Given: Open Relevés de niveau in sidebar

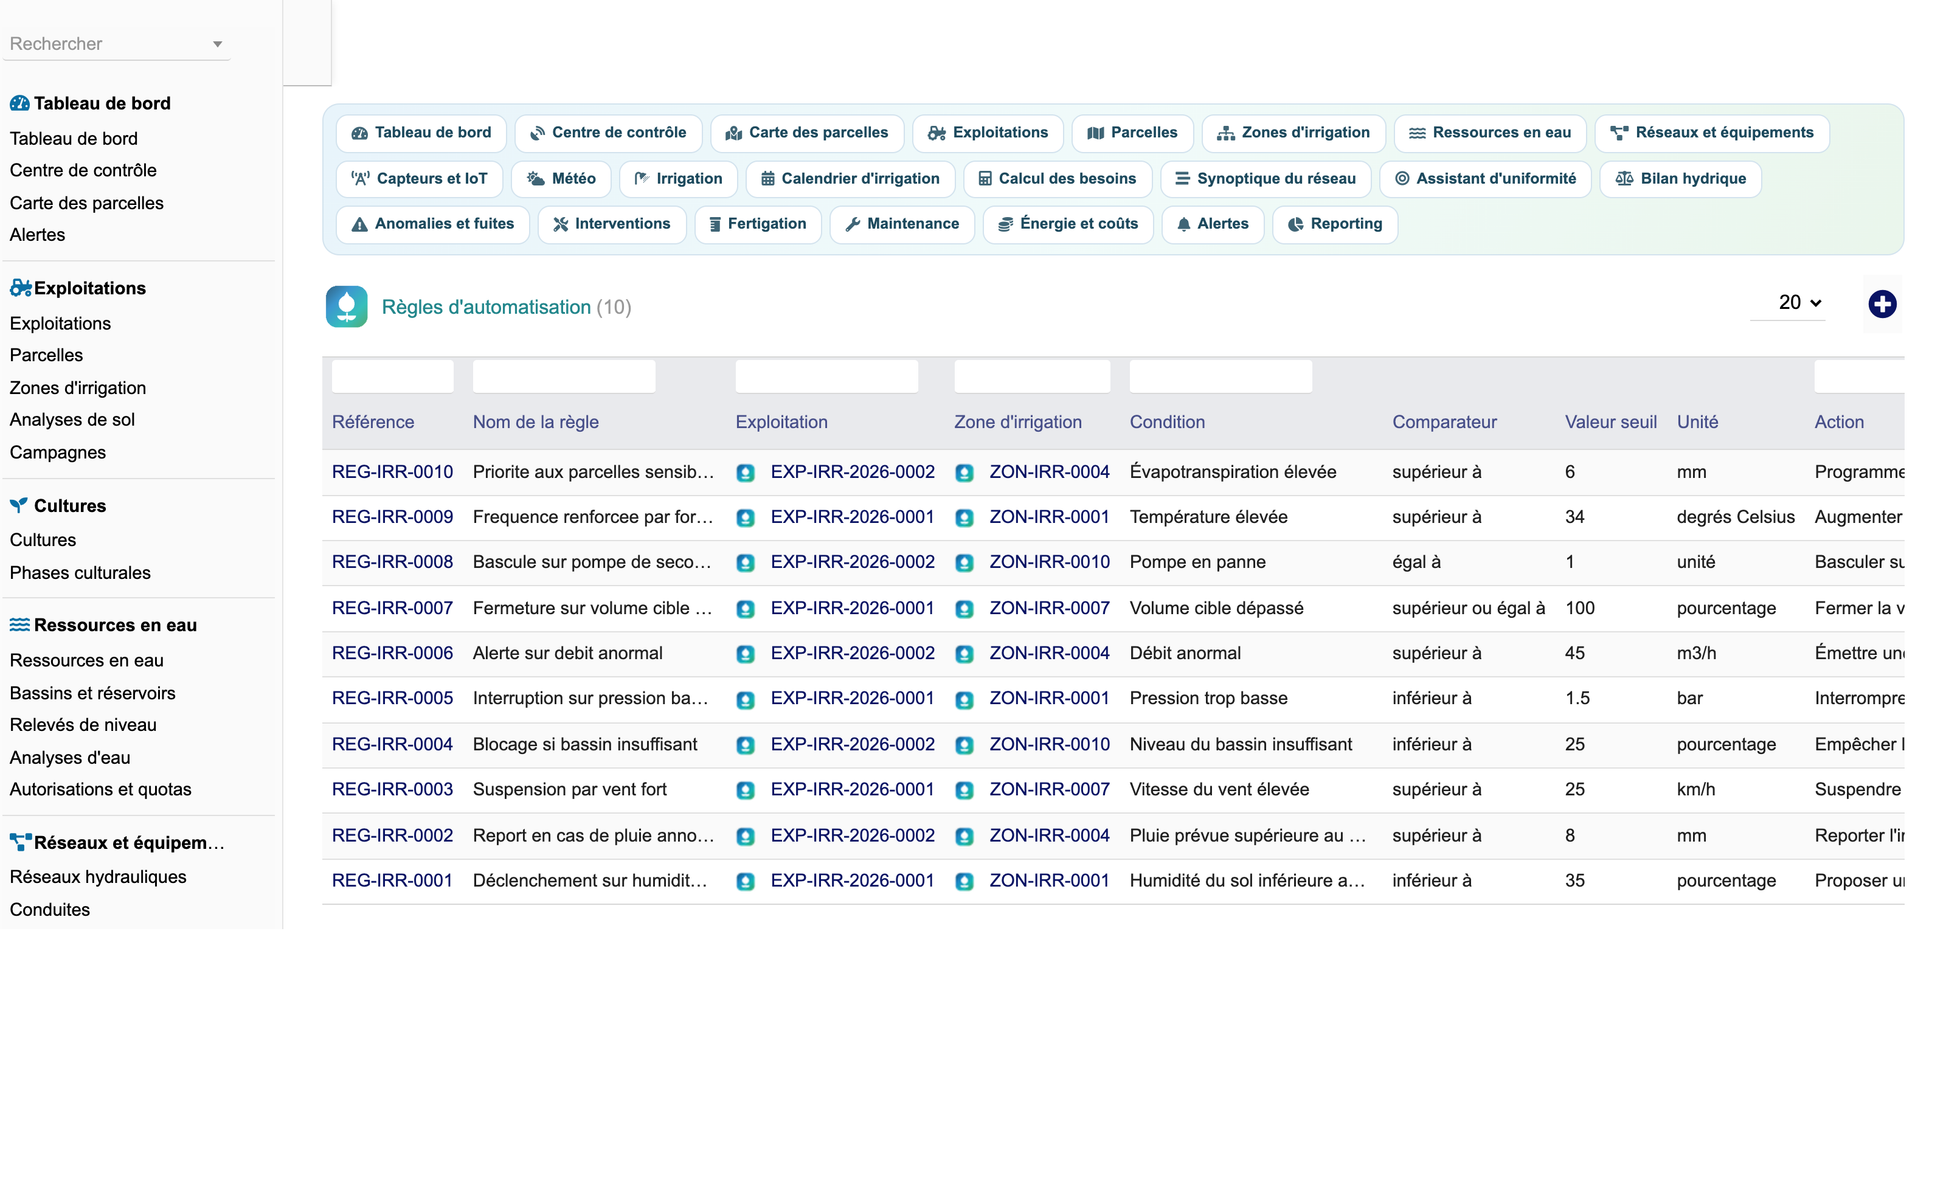Looking at the screenshot, I should point(83,725).
